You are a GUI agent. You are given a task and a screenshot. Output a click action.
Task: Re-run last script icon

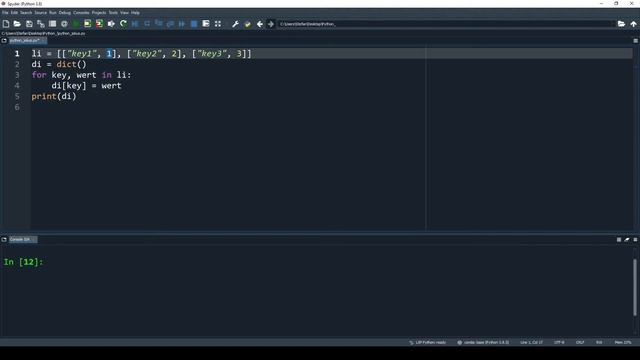[123, 24]
